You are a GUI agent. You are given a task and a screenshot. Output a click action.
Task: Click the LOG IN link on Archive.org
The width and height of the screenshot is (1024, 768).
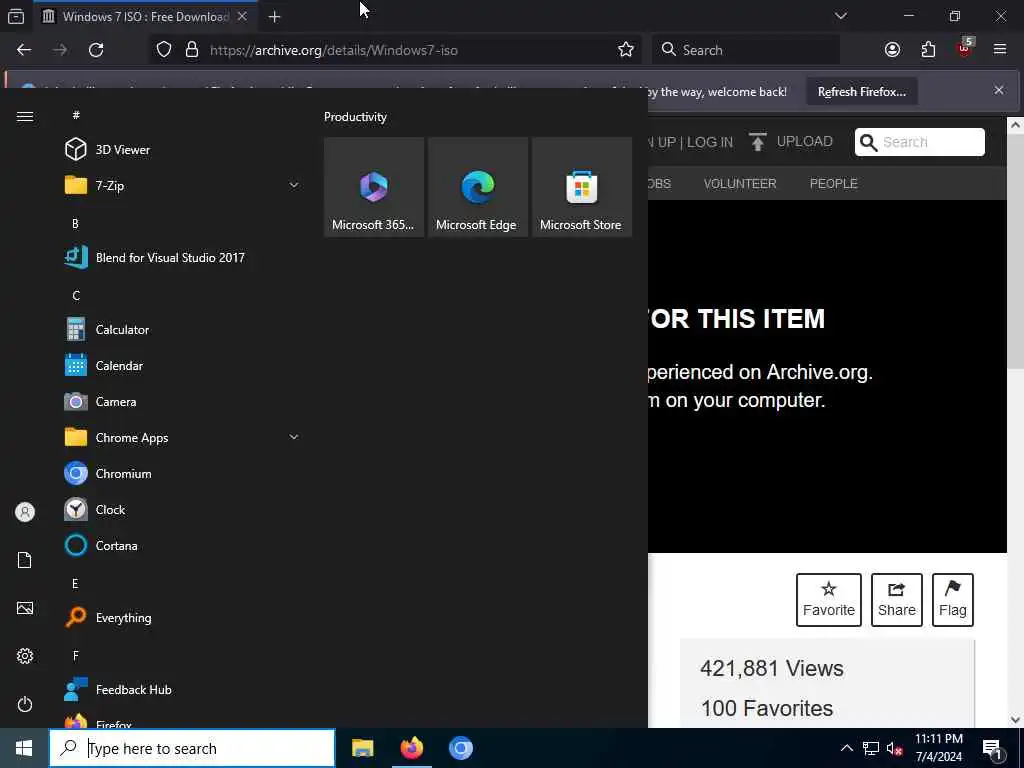[709, 142]
